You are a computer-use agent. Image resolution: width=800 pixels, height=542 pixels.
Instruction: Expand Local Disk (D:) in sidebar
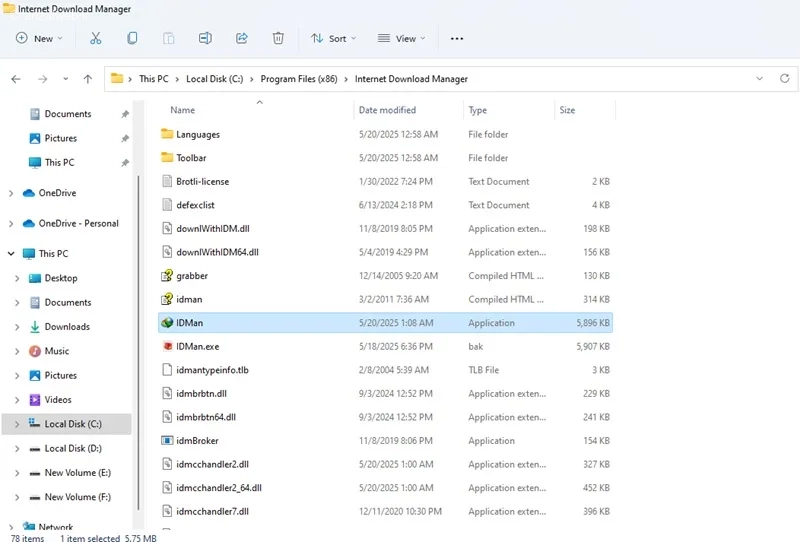17,449
